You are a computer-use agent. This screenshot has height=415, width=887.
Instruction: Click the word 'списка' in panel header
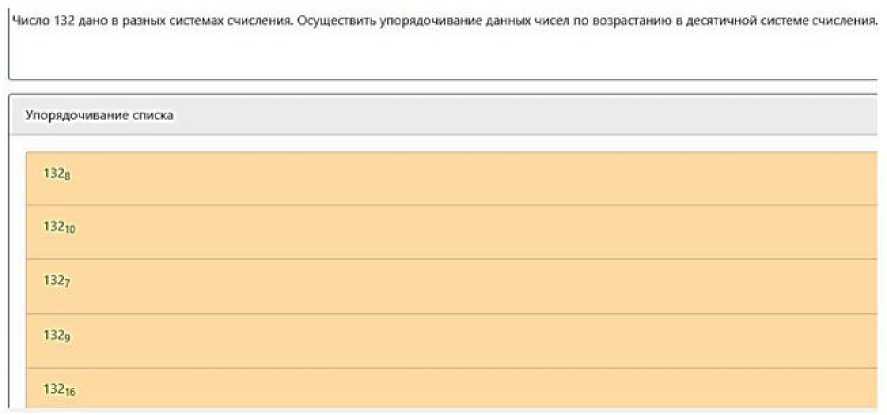coord(154,116)
